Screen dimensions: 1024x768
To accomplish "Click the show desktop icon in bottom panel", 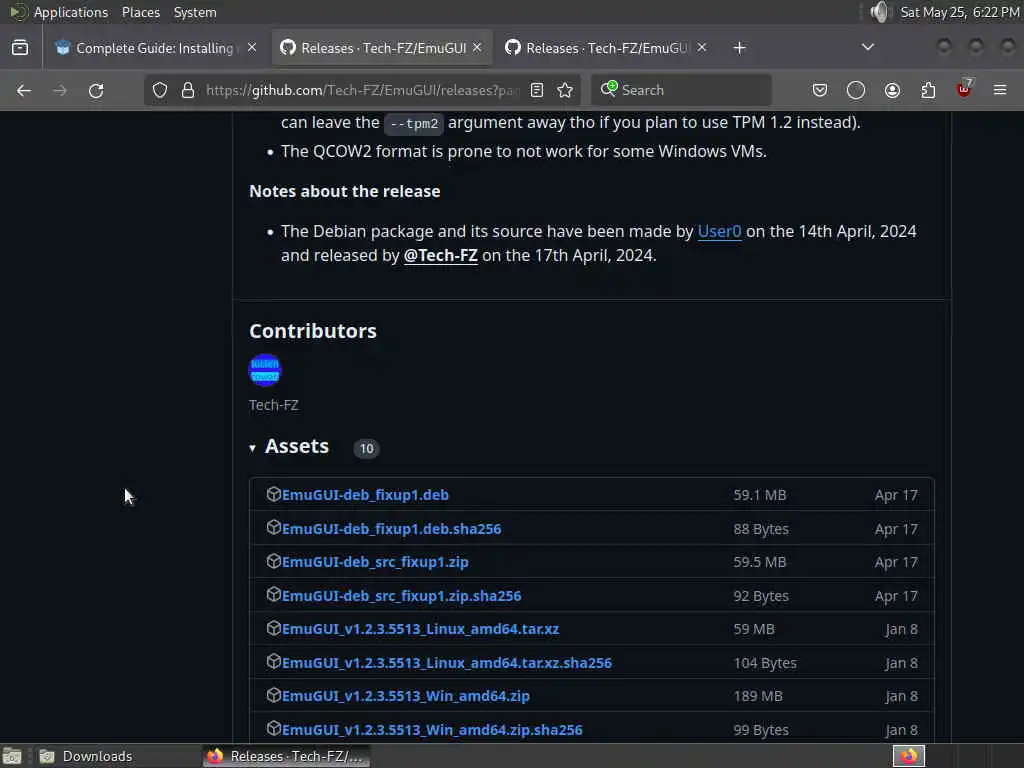I will click(x=12, y=756).
